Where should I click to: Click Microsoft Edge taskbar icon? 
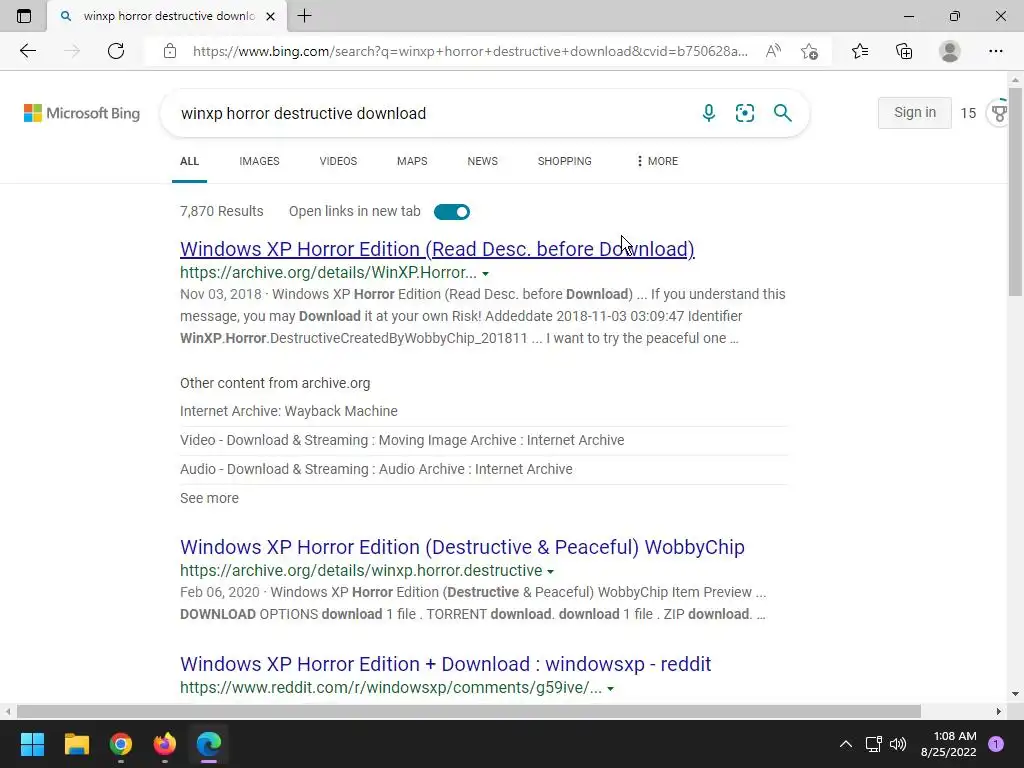tap(209, 744)
